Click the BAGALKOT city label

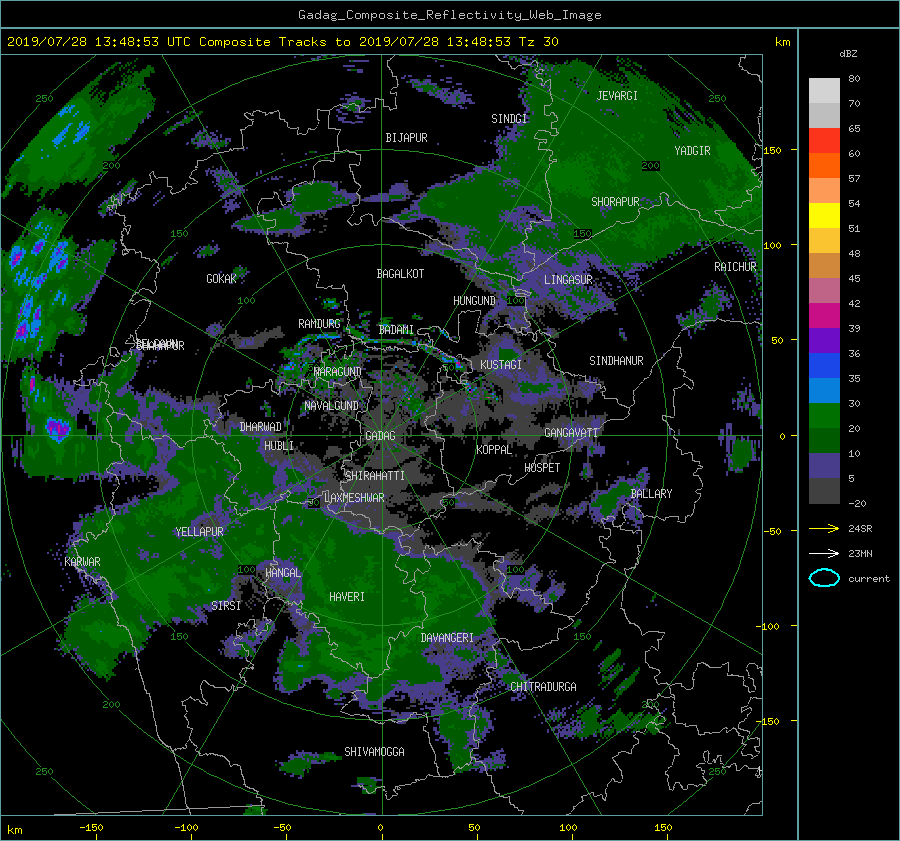[400, 274]
